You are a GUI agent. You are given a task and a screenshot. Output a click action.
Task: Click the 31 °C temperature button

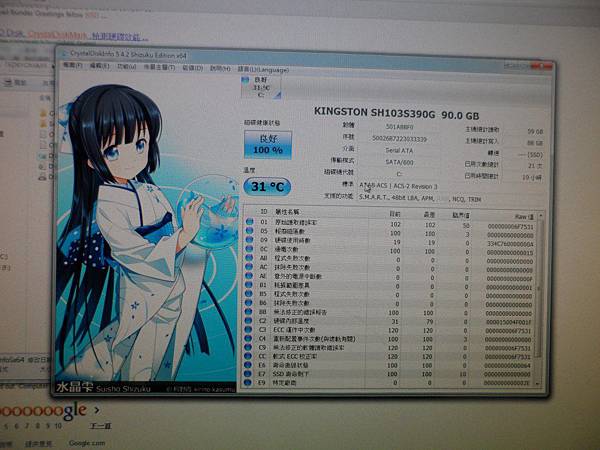point(267,186)
